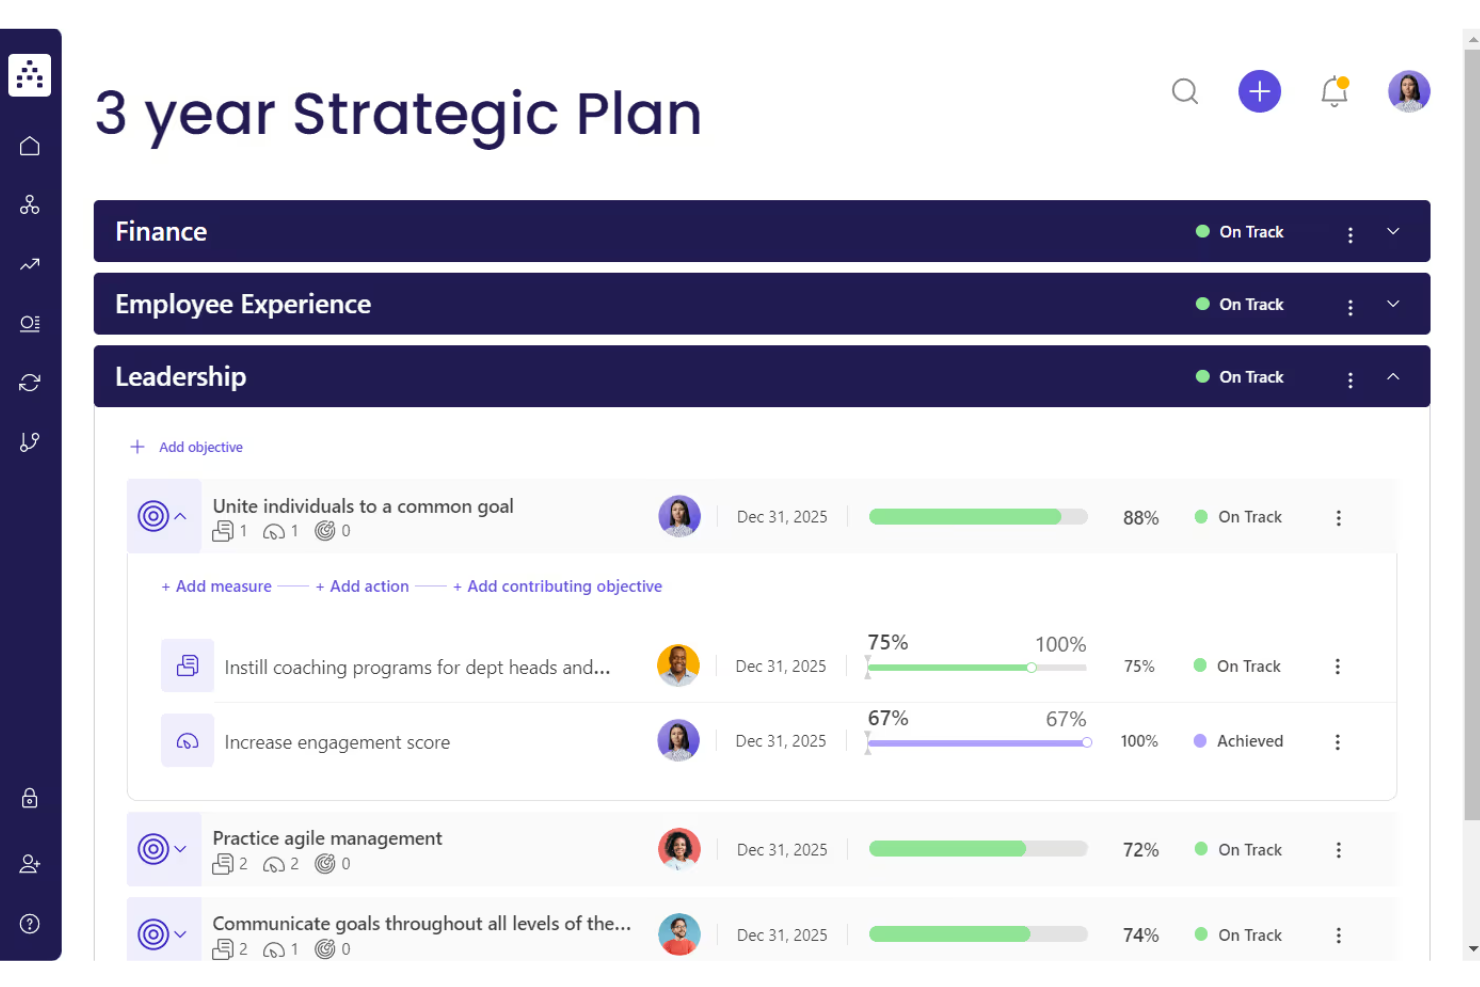The width and height of the screenshot is (1480, 987).
Task: Open the three-dot menu on the Finance row
Action: point(1350,233)
